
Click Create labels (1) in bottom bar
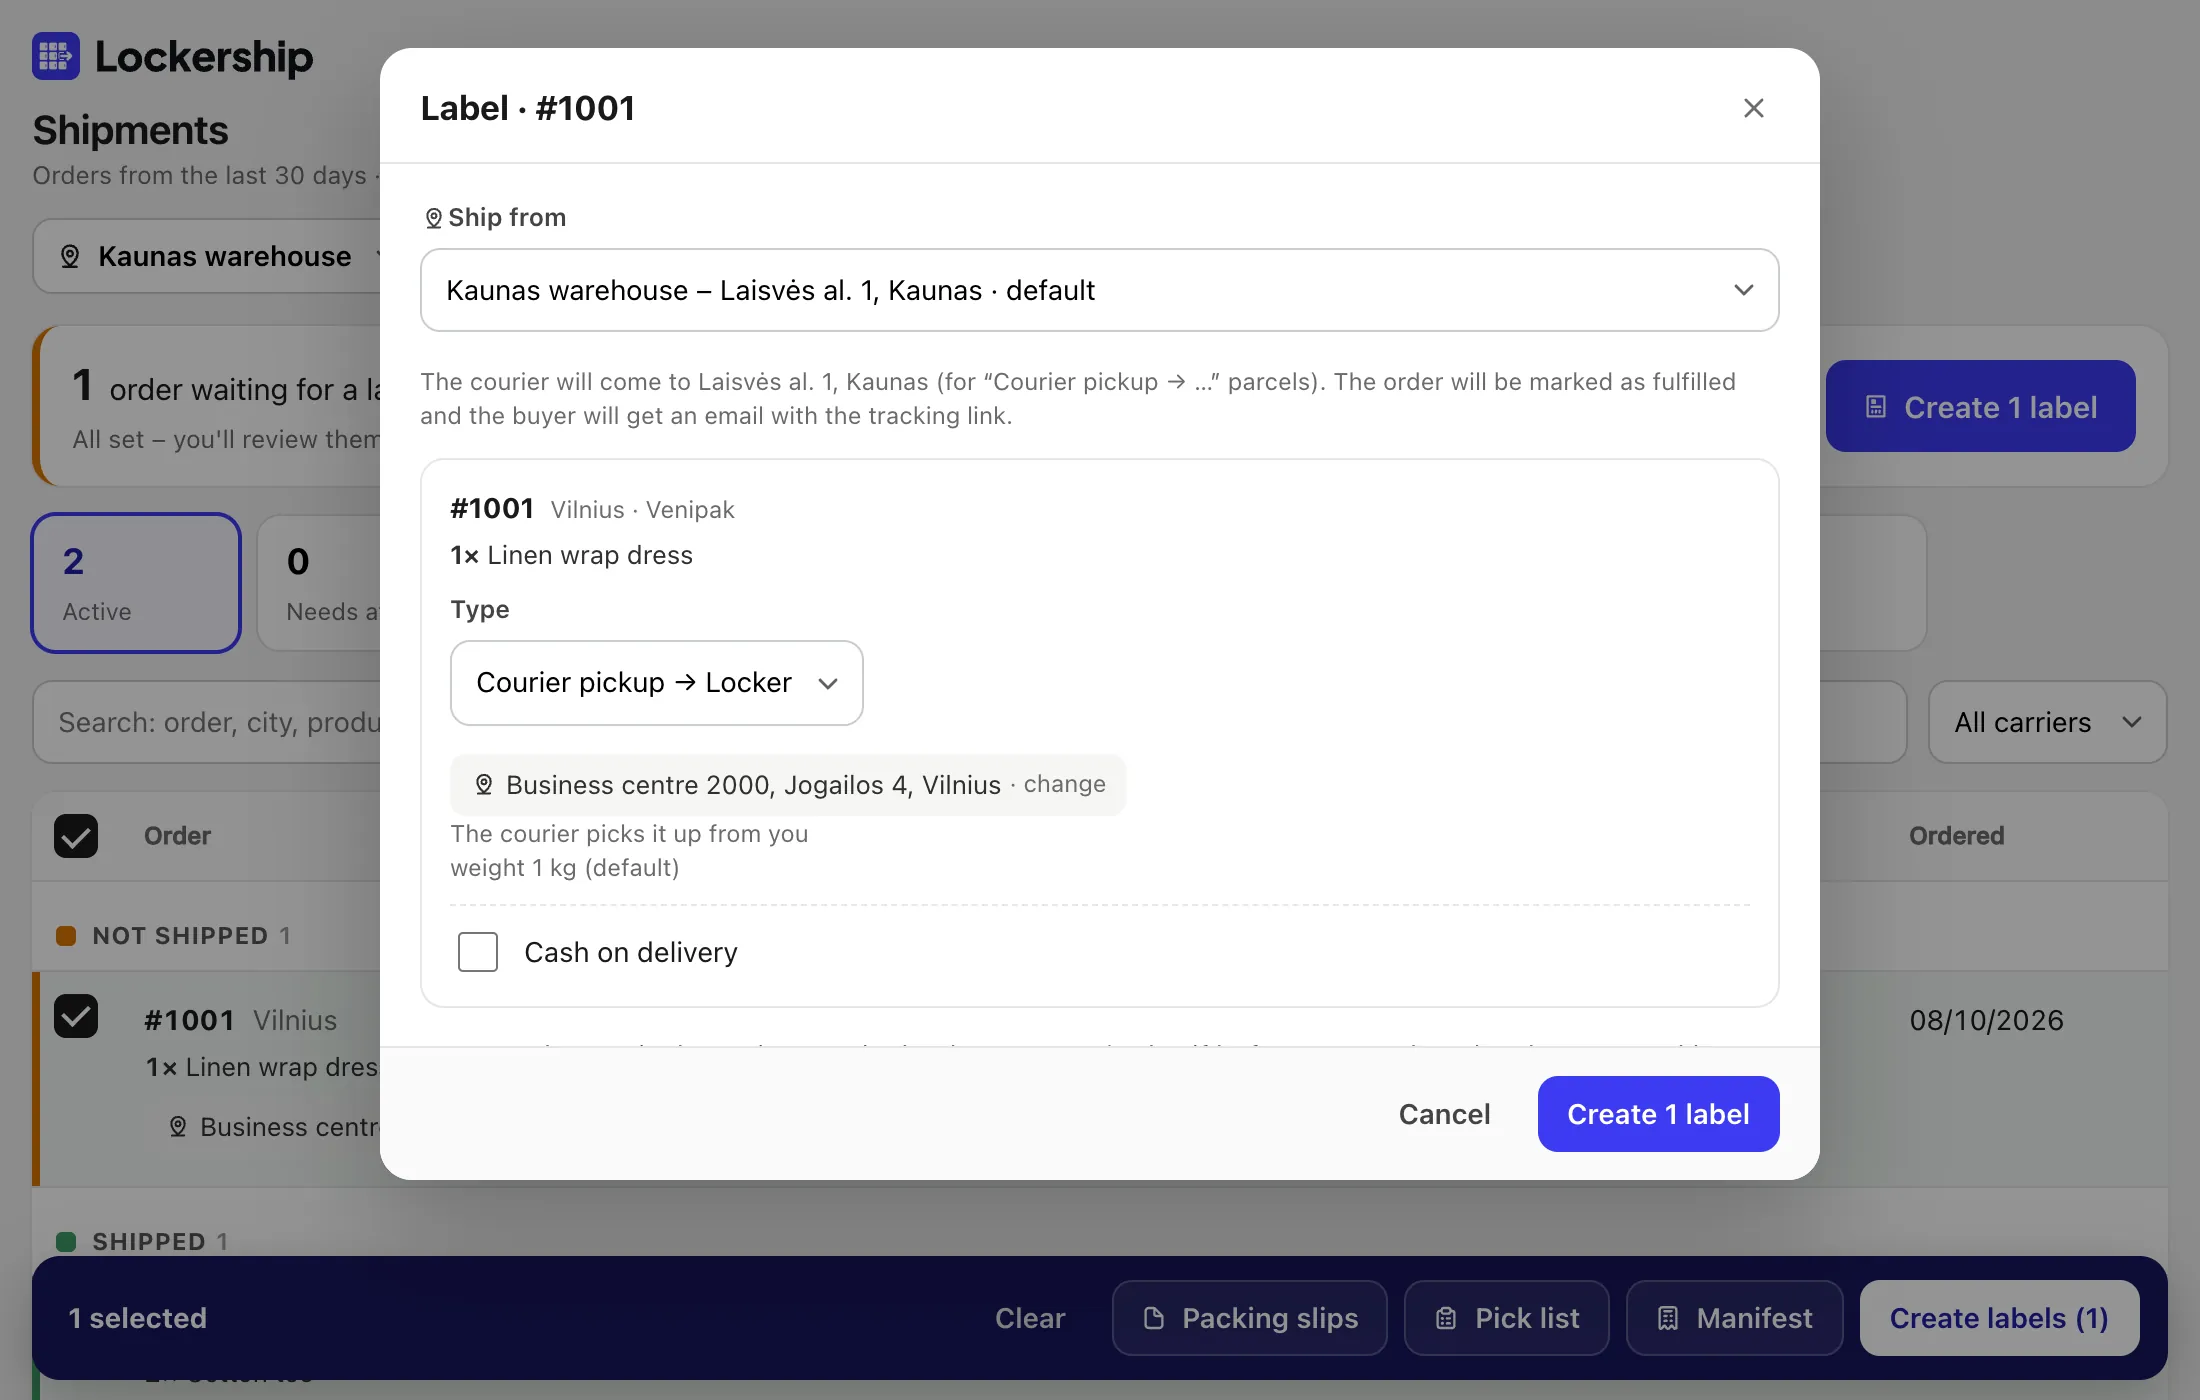click(1999, 1318)
